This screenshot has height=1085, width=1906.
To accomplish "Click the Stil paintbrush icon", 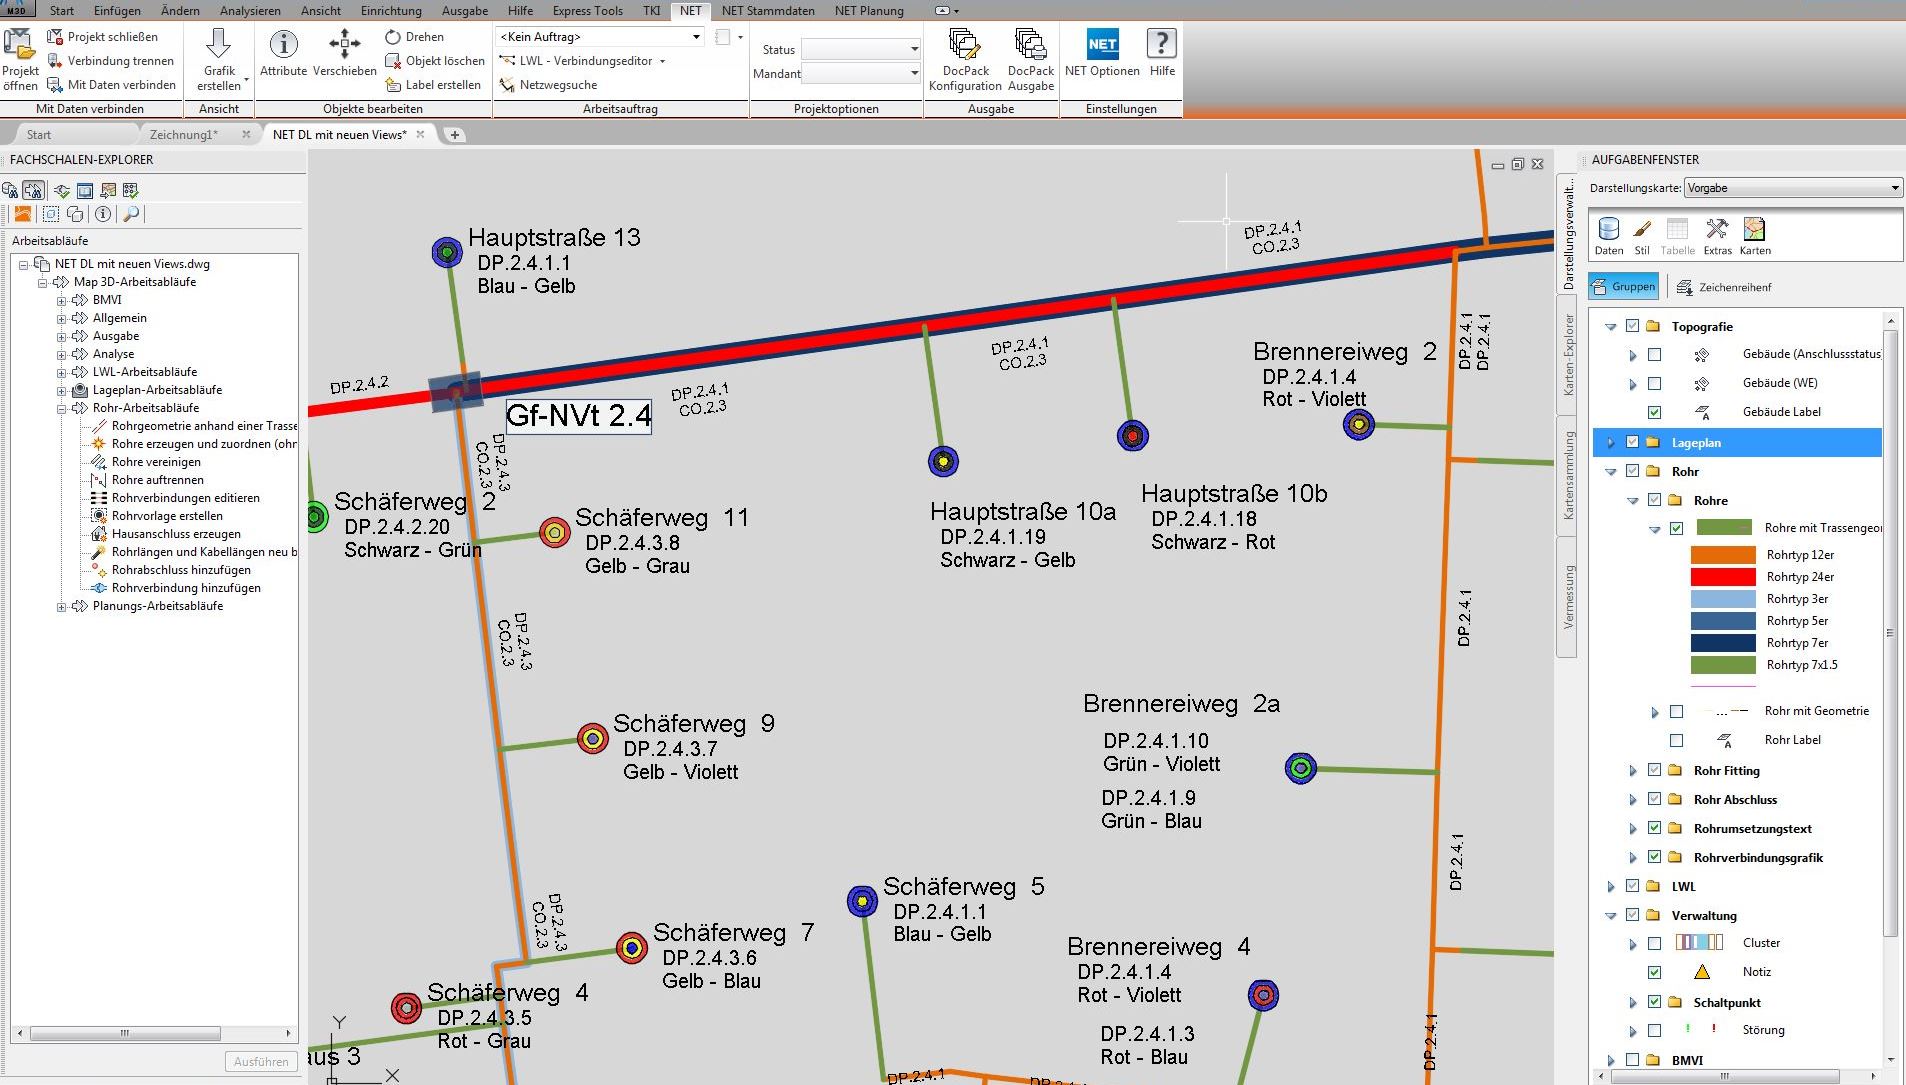I will click(1642, 230).
